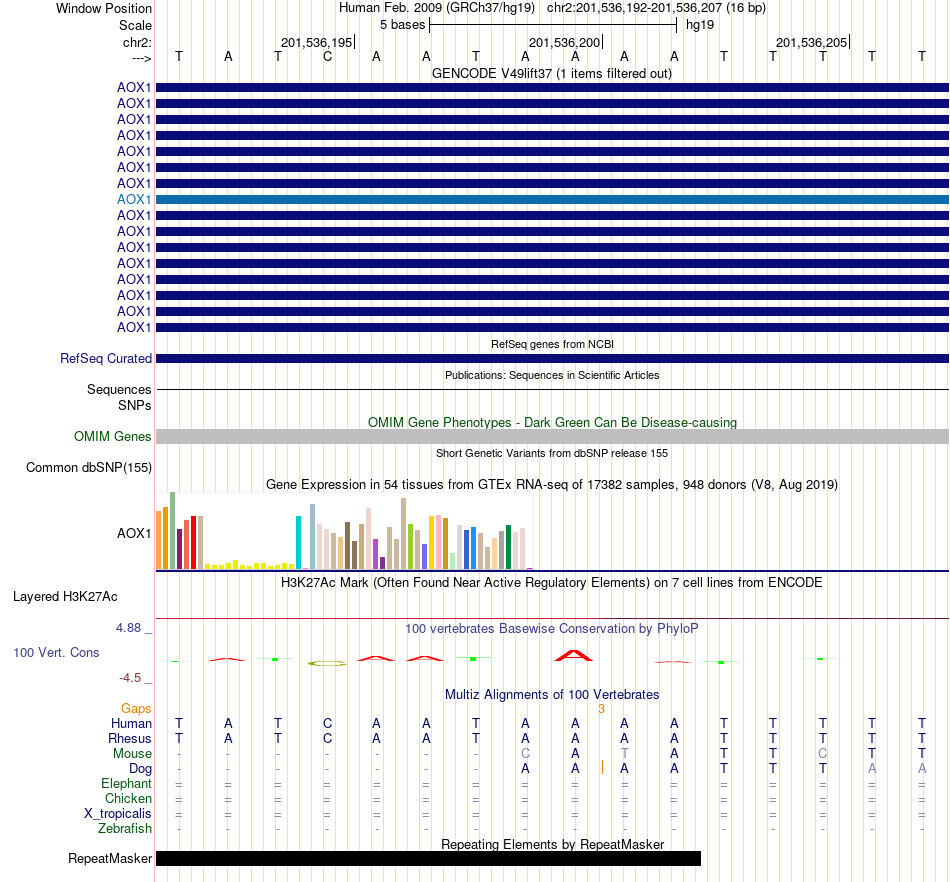Click the light blue highlighted AOX1 transcript label
Viewport: 950px width, 882px height.
(134, 199)
